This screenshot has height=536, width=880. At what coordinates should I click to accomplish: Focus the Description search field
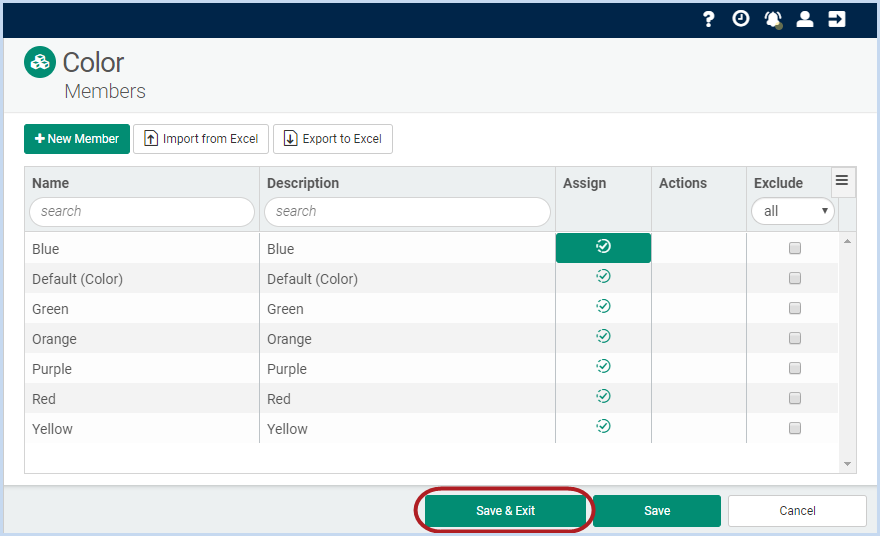407,212
